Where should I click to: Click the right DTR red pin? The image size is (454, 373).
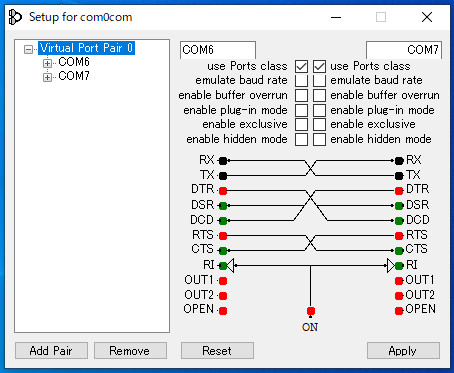pyautogui.click(x=399, y=191)
